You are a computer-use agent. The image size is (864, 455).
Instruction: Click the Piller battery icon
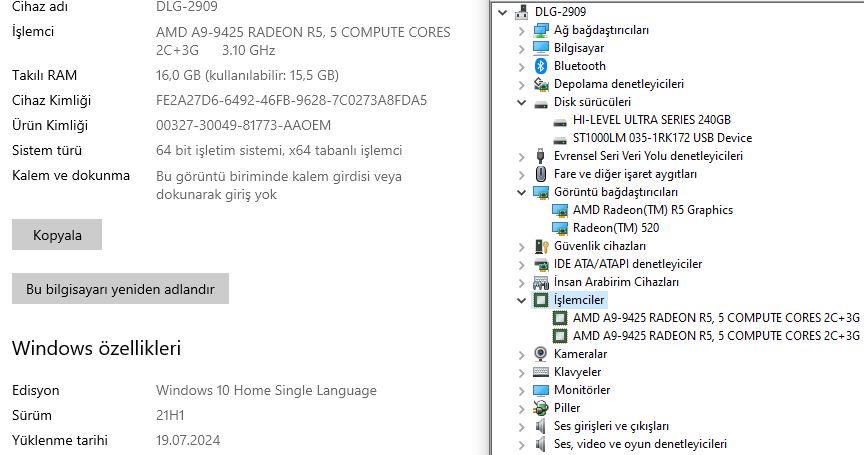(541, 408)
